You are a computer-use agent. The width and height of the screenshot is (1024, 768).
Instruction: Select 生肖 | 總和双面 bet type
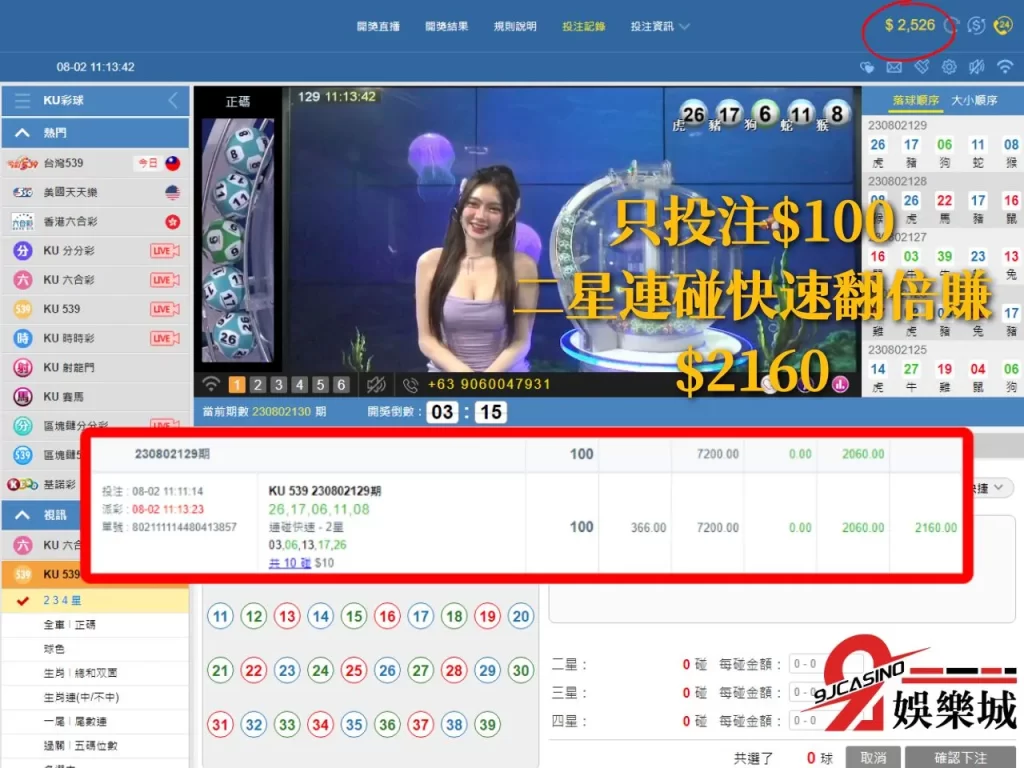(x=95, y=673)
